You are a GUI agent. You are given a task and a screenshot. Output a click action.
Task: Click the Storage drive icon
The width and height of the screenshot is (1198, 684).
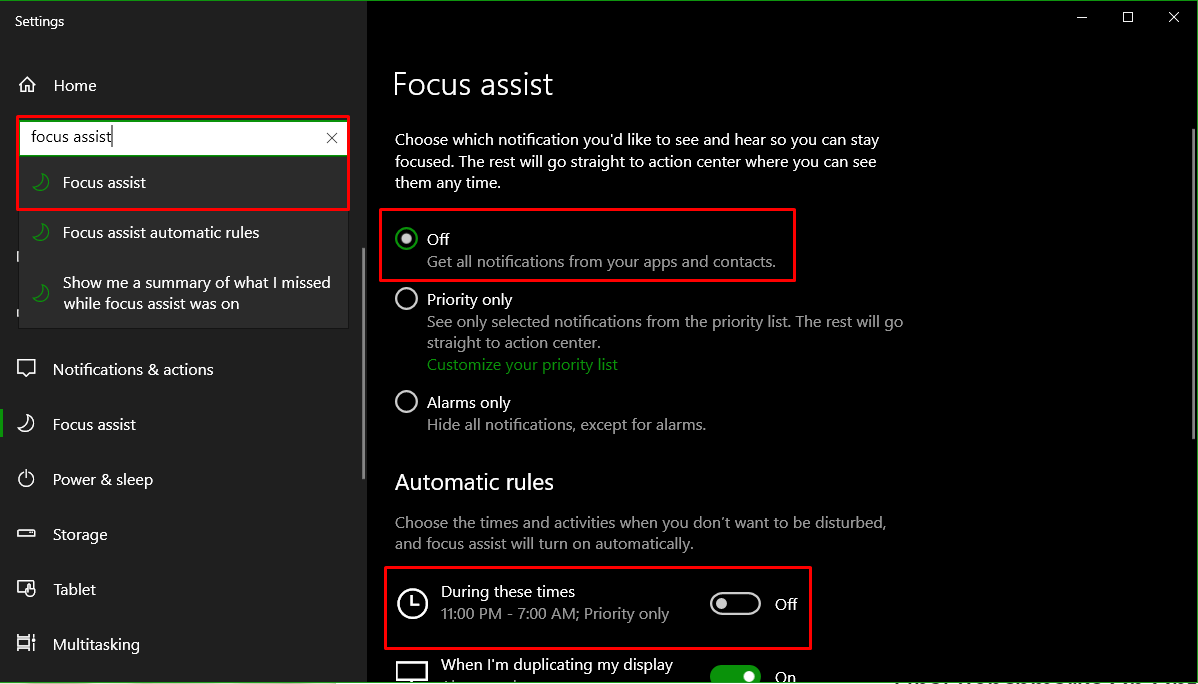pyautogui.click(x=27, y=533)
